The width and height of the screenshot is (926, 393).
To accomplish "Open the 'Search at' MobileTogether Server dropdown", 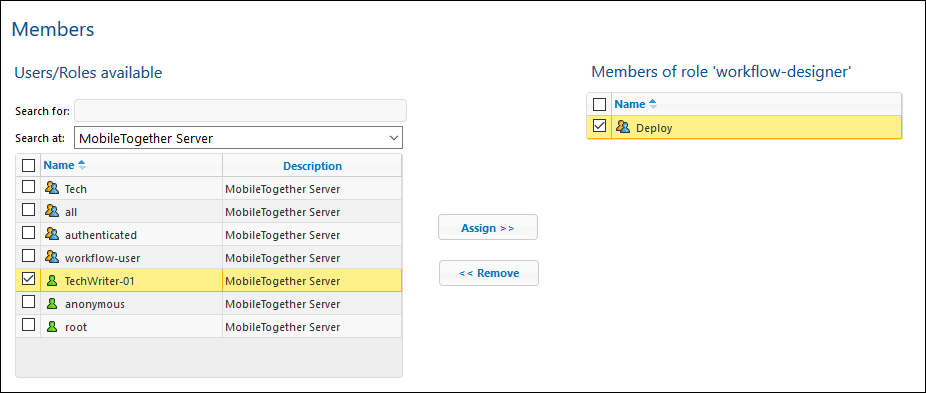I will click(239, 138).
